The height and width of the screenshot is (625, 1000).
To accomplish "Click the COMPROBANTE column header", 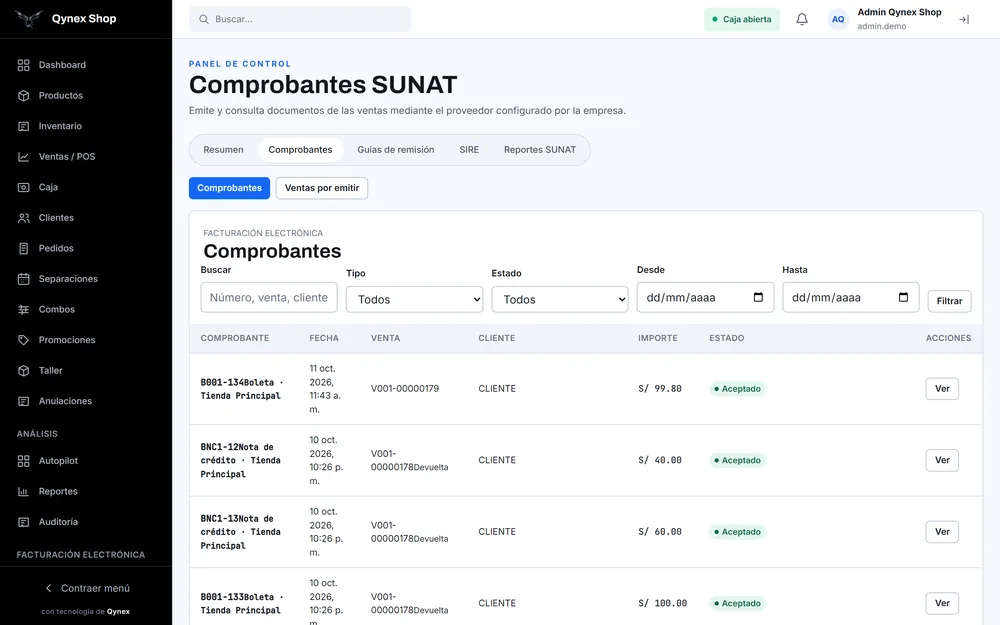I will click(235, 339).
